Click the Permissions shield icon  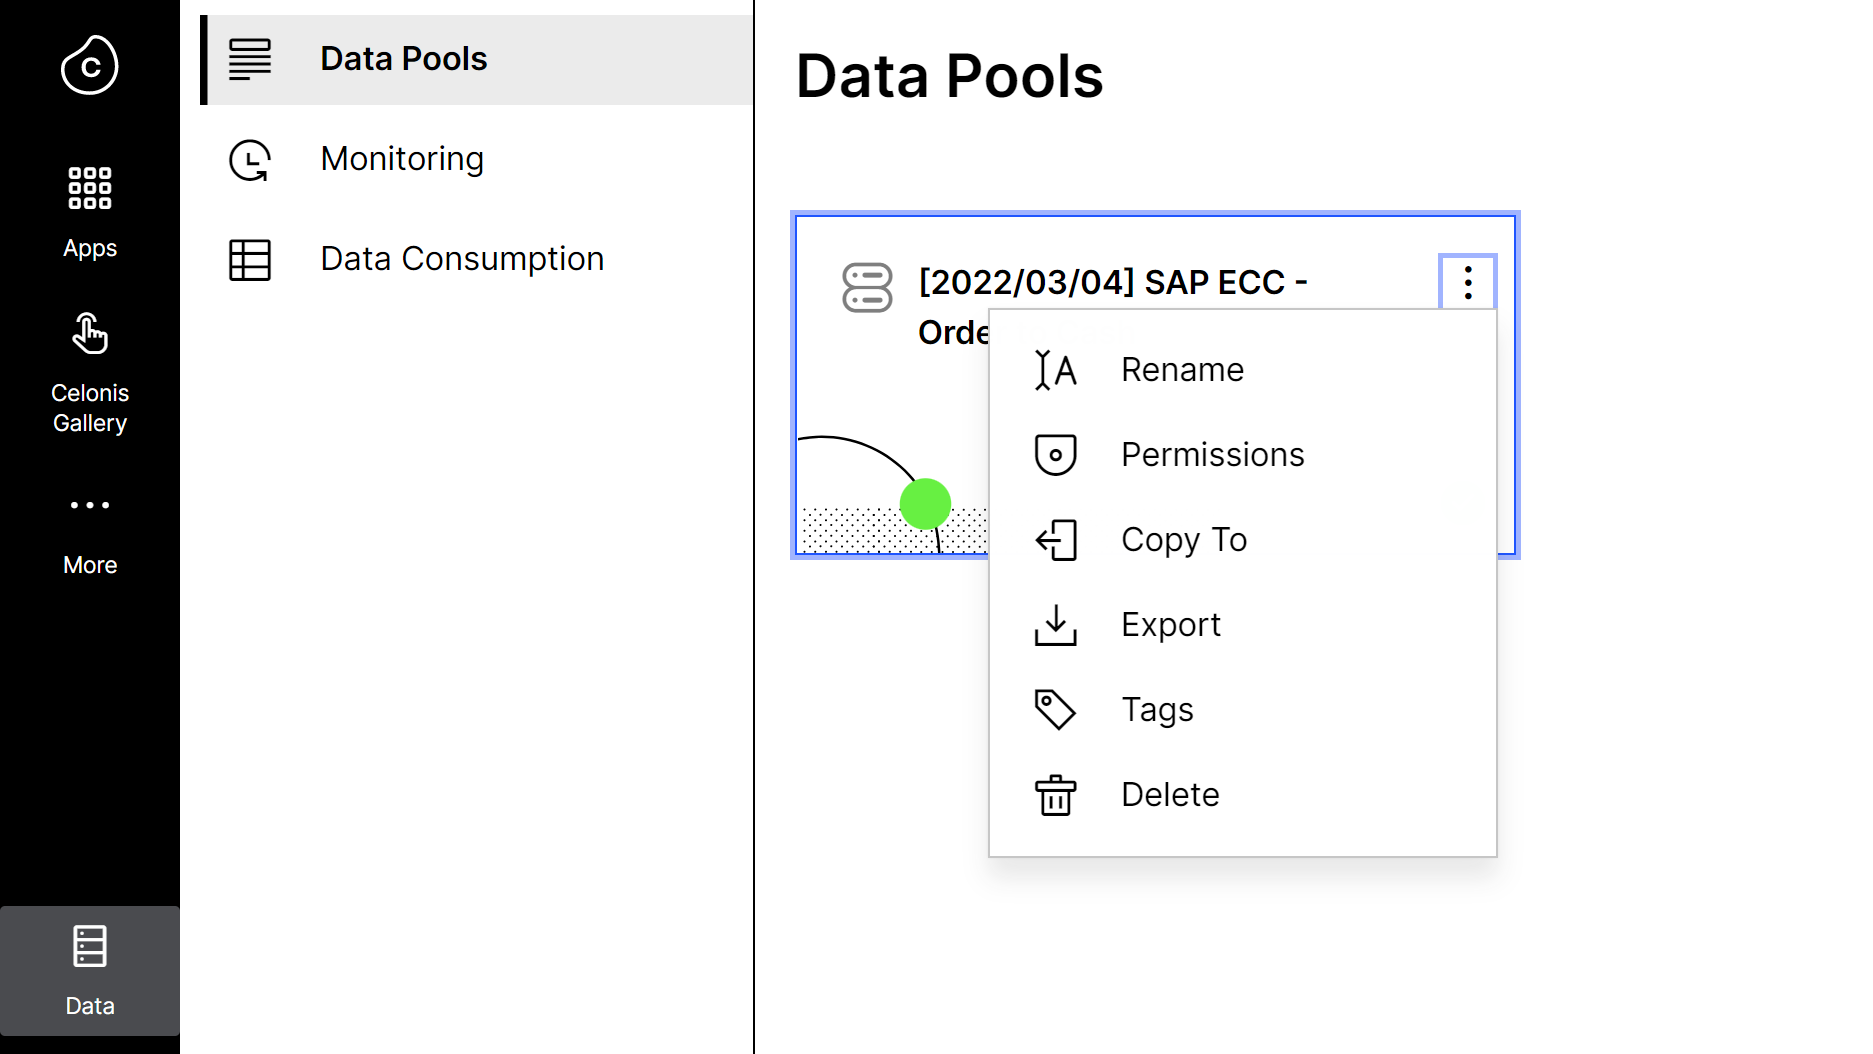tap(1056, 455)
